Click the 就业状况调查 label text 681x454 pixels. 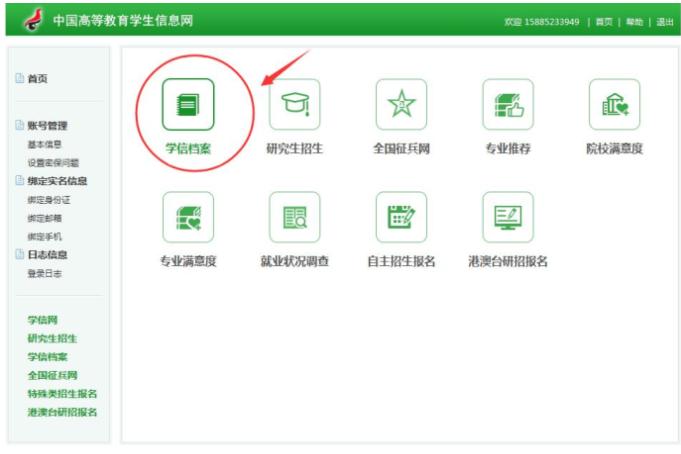294,261
